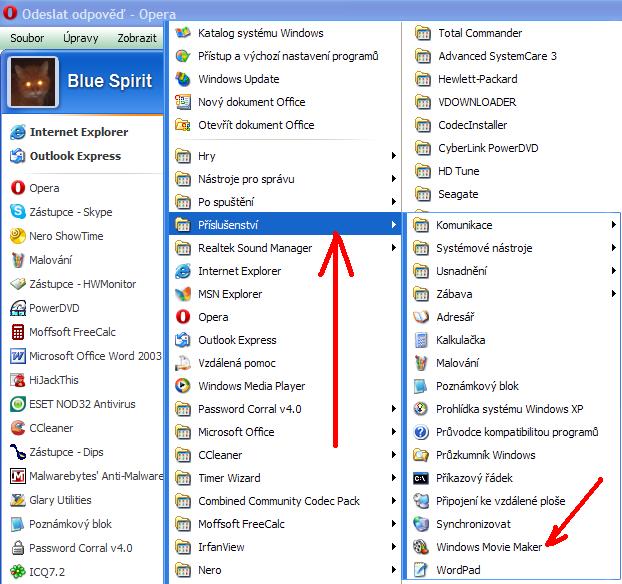Click the Microsoft Office Word 2003 icon
Viewport: 622px width, 584px height.
18,356
